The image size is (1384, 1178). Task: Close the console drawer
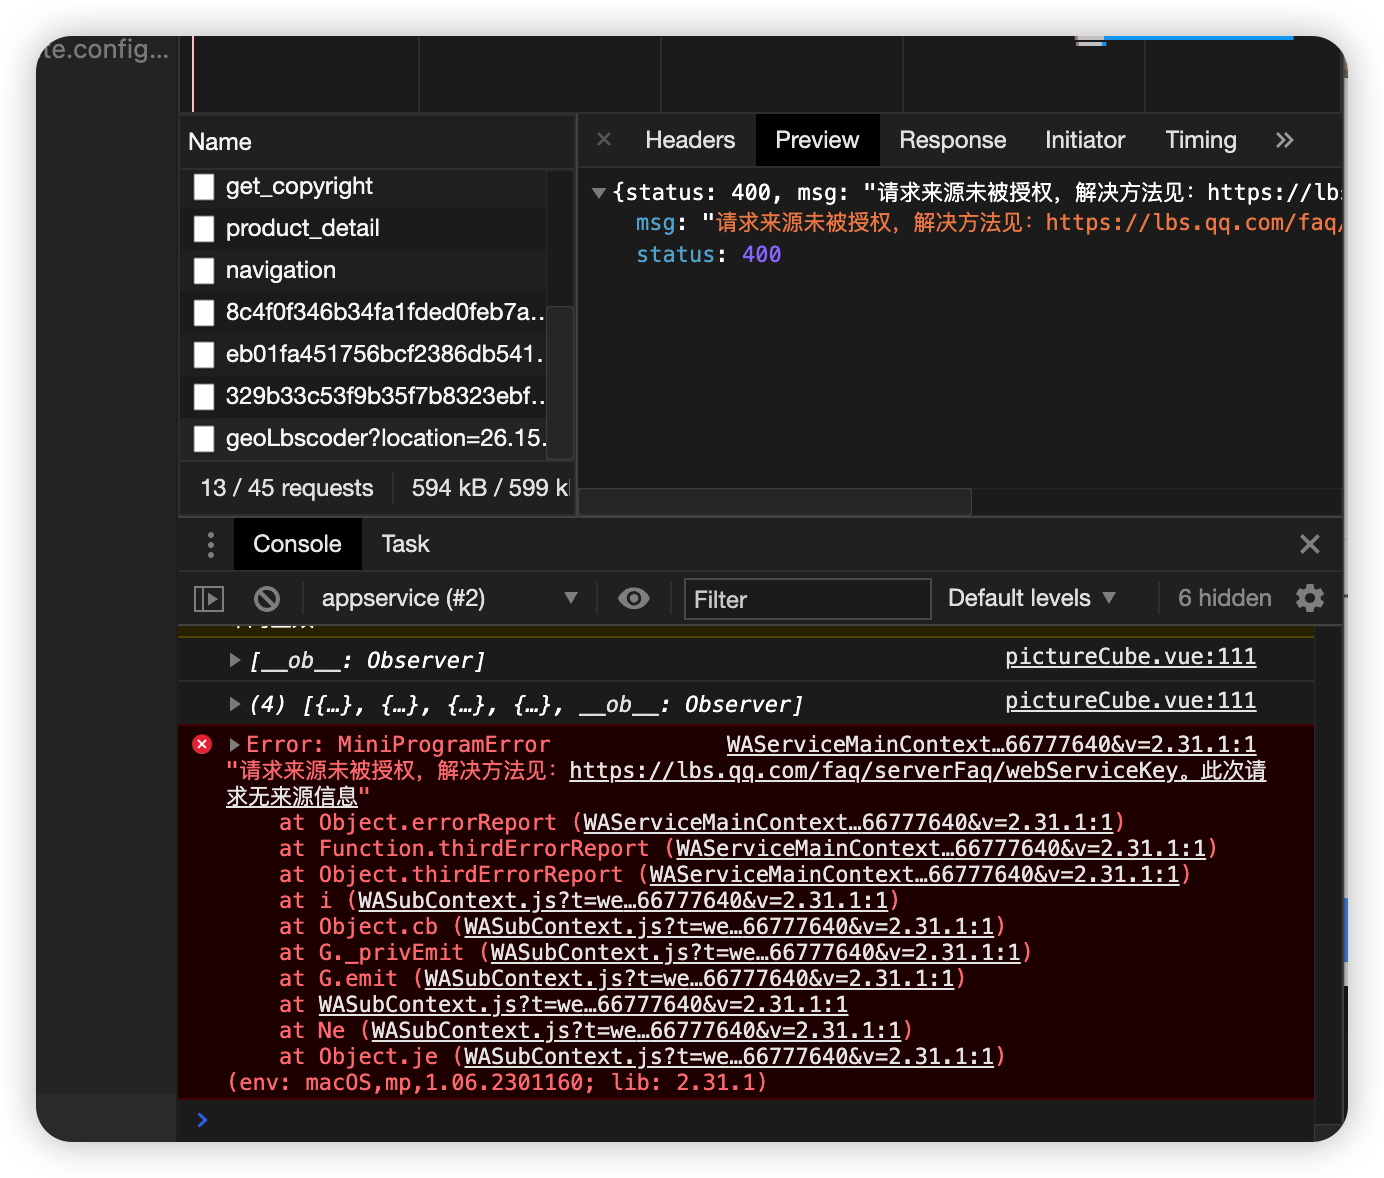1309,544
